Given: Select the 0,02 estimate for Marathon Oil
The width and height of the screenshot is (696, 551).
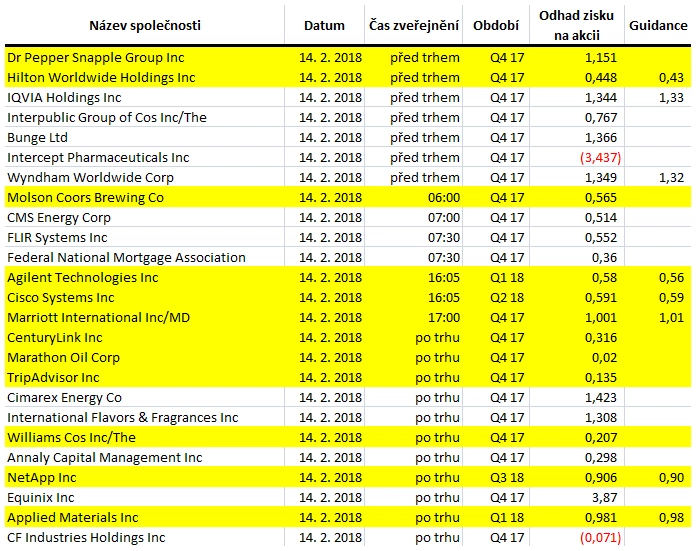Looking at the screenshot, I should (605, 357).
